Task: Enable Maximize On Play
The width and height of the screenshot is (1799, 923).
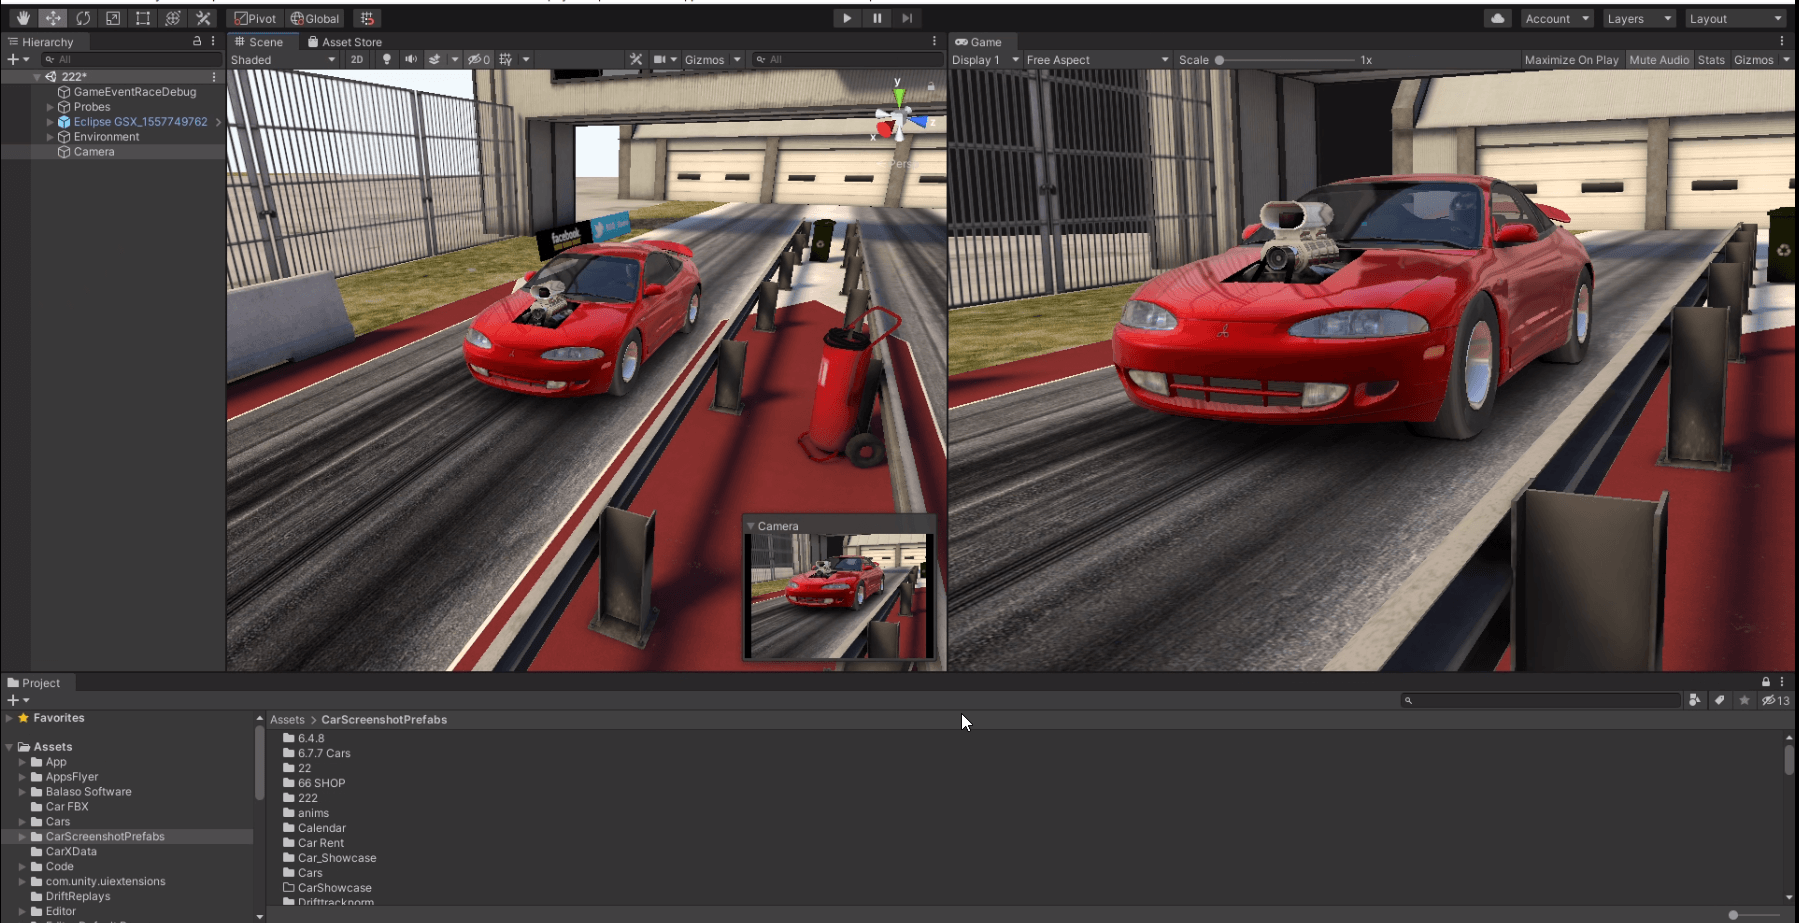Action: (x=1571, y=60)
